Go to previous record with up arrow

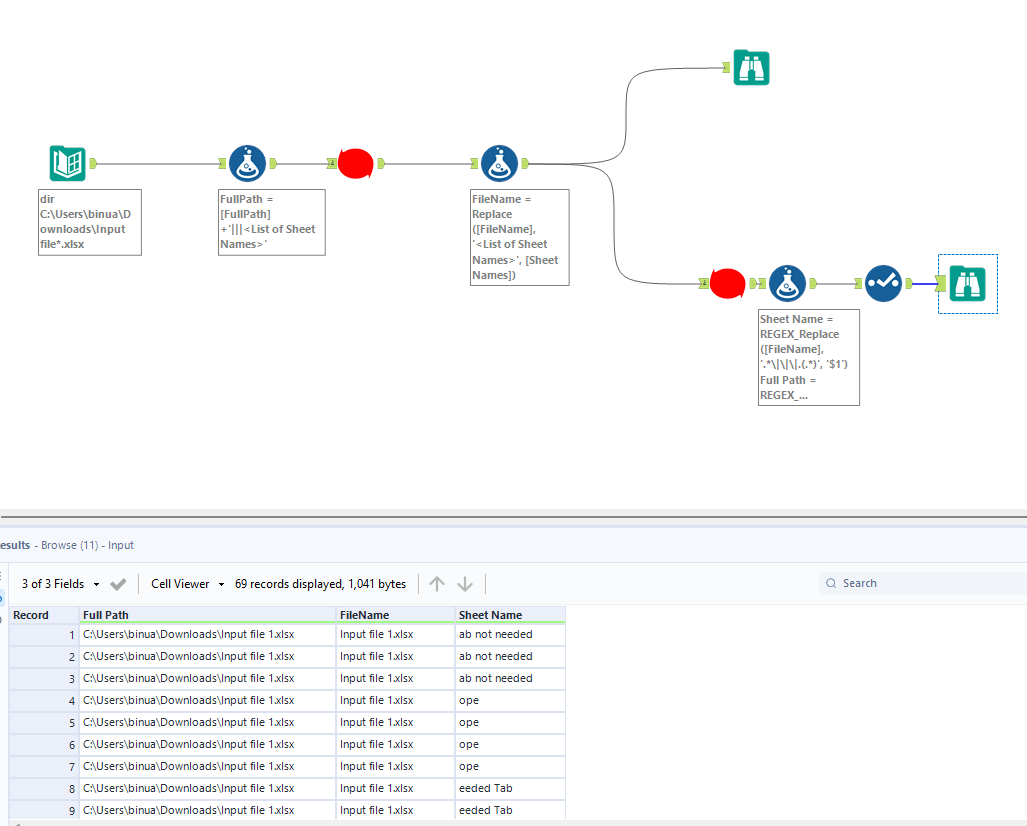click(437, 584)
